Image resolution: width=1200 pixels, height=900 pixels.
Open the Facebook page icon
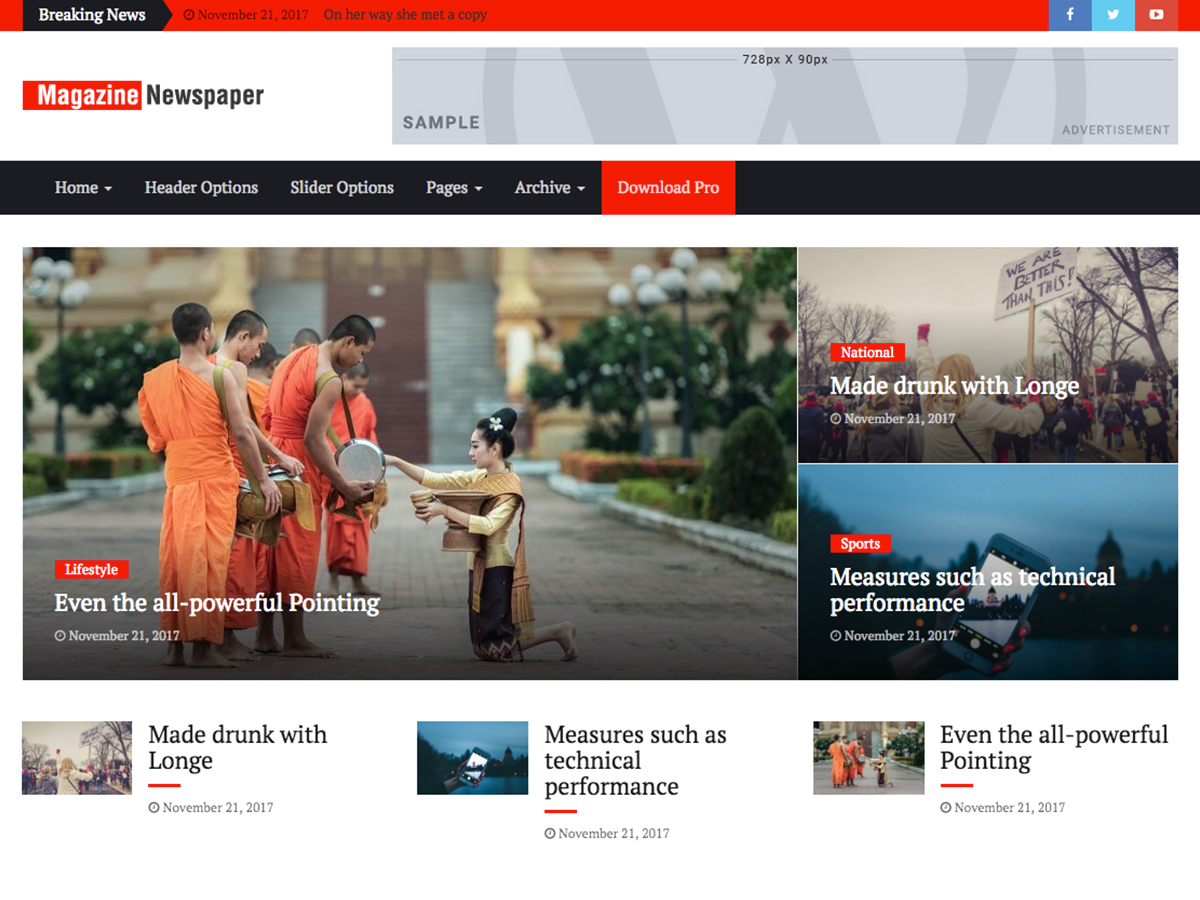click(x=1070, y=15)
